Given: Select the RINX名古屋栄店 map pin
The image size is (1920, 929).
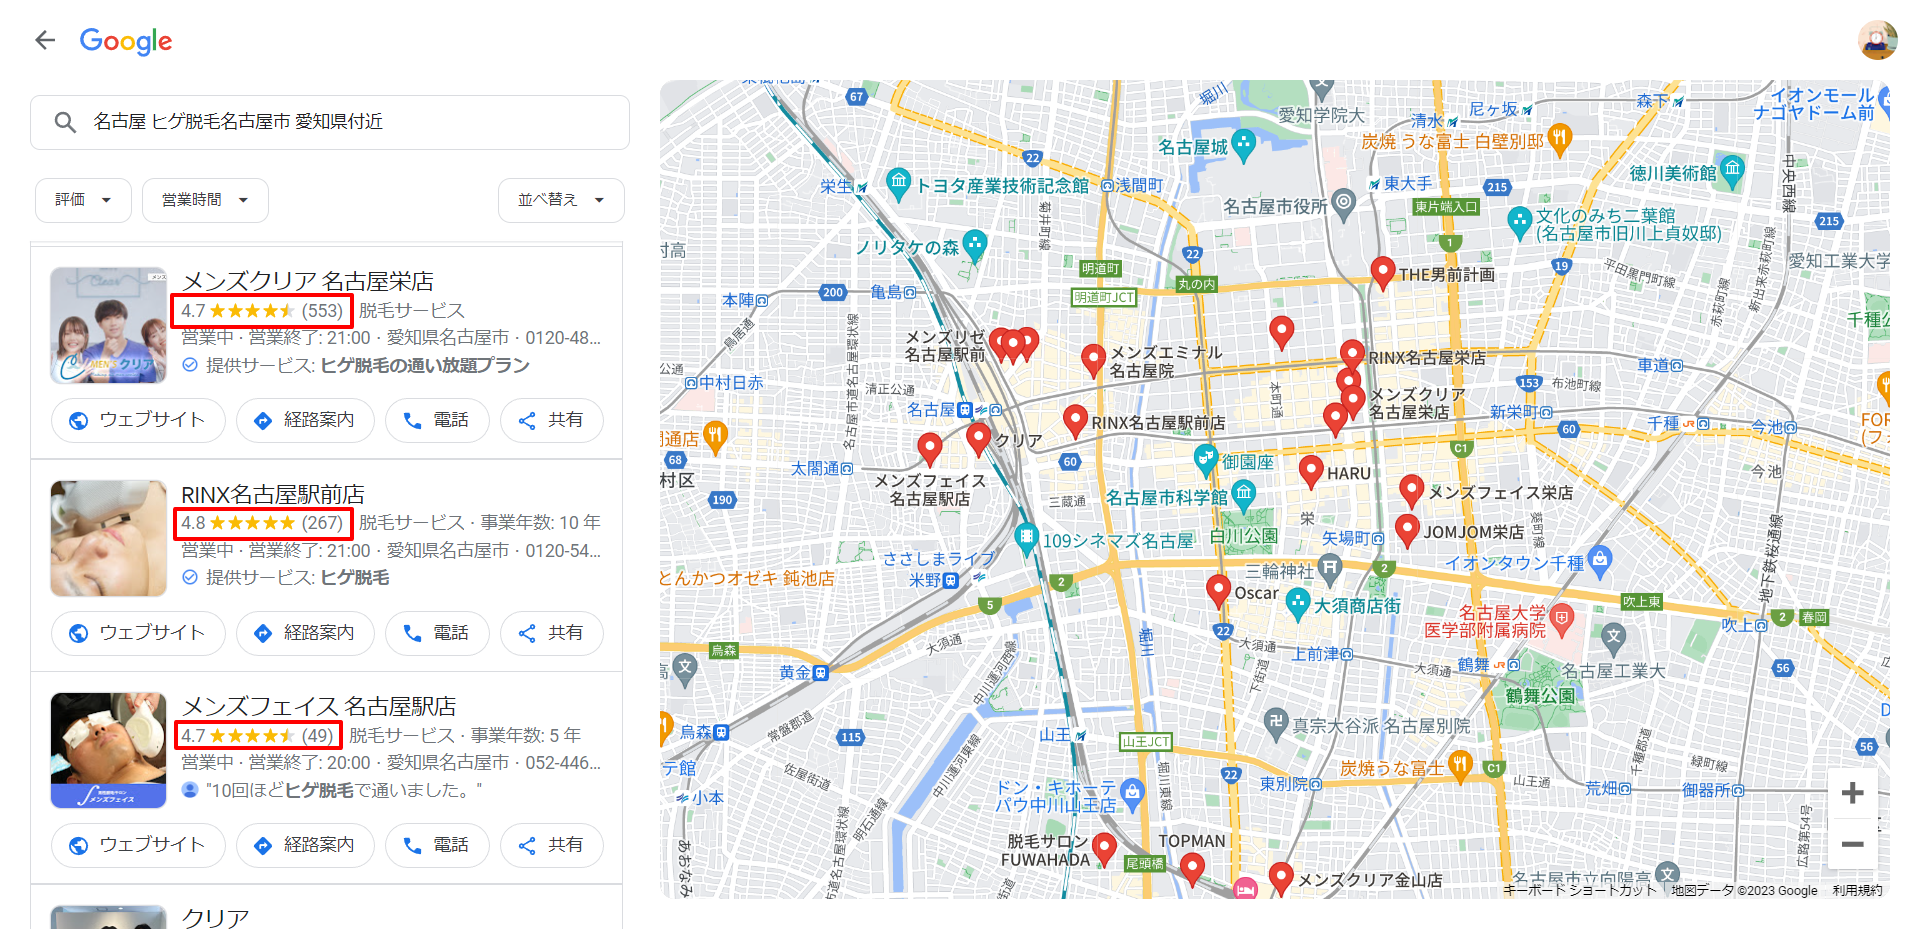Looking at the screenshot, I should click(x=1352, y=355).
